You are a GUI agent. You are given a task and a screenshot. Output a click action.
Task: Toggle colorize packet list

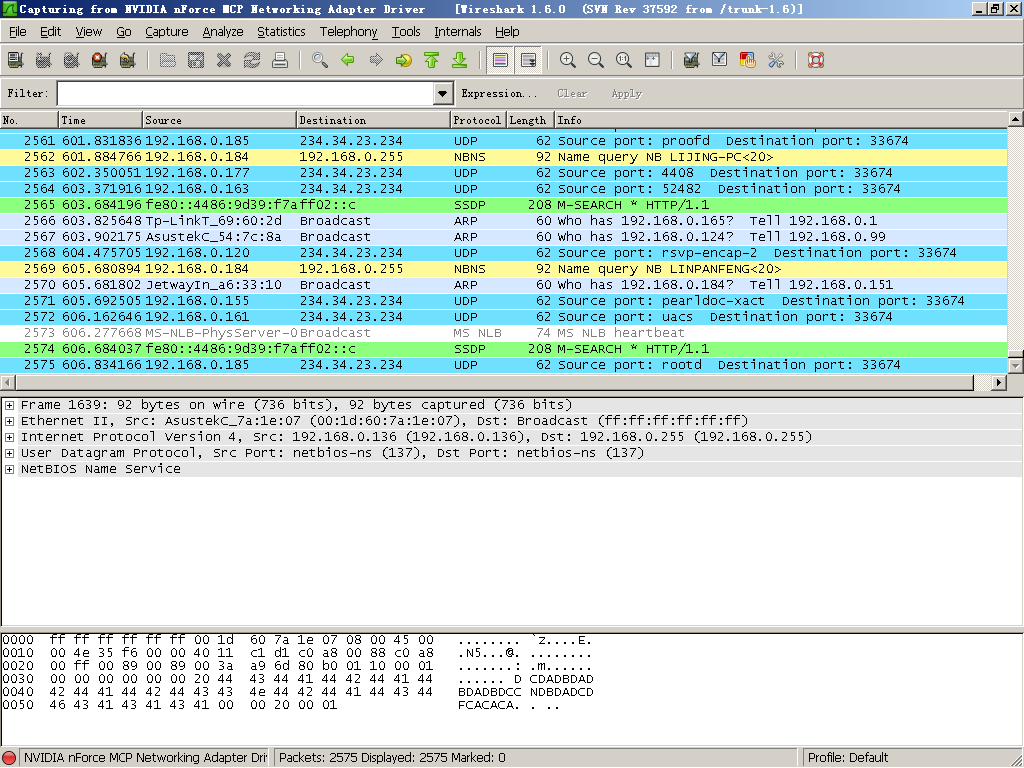[x=500, y=61]
